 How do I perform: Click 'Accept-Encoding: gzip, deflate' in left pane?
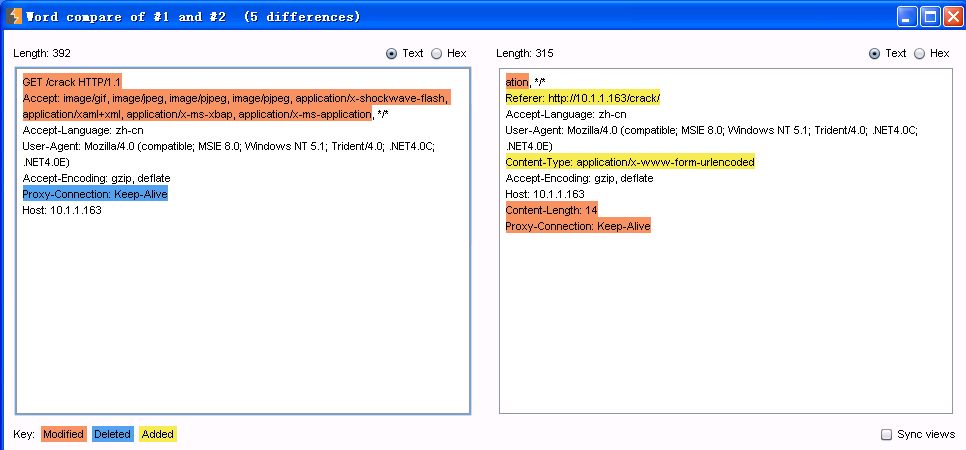point(97,178)
